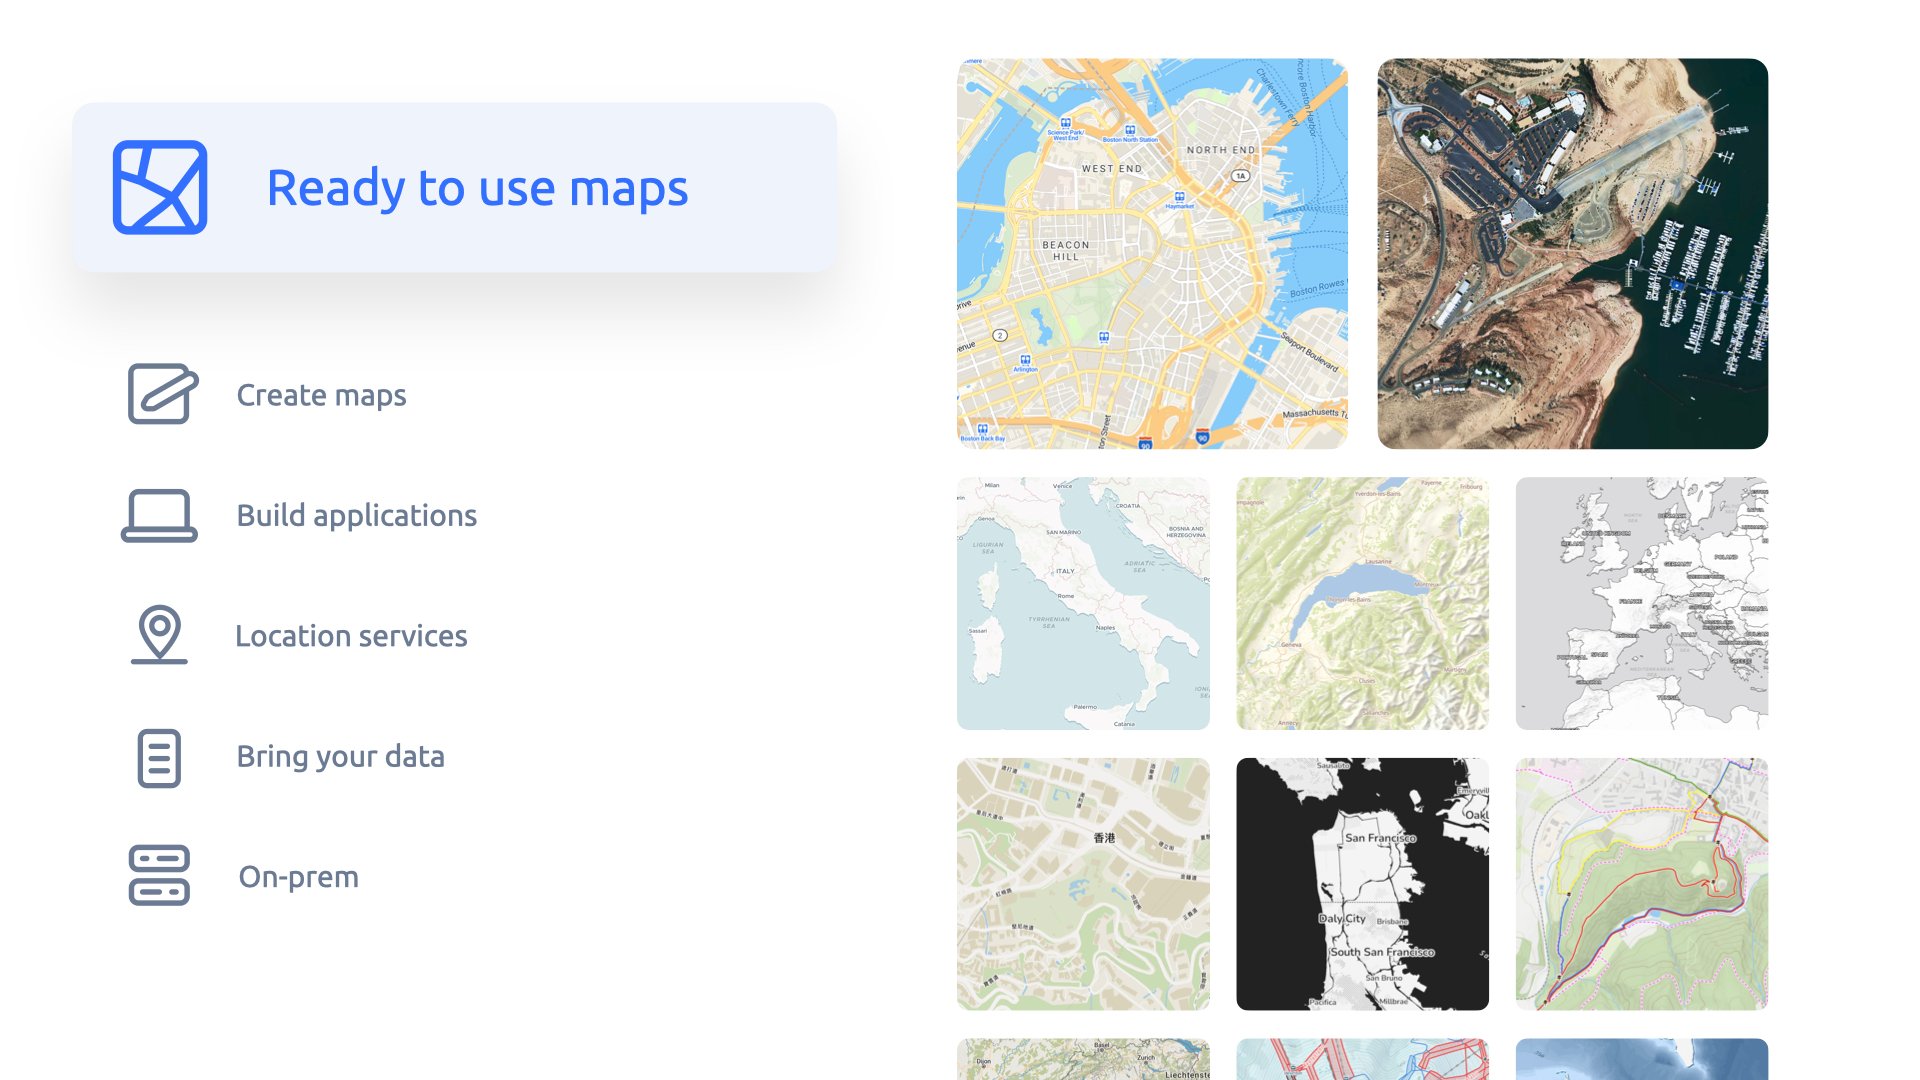Open the Create maps menu item
Screen dimensions: 1920x1080
(321, 395)
